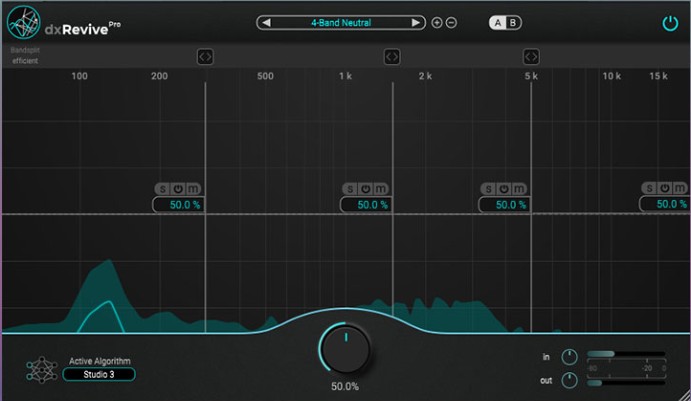
Task: Click the first crossover handle near 300 Hz
Action: click(x=205, y=56)
